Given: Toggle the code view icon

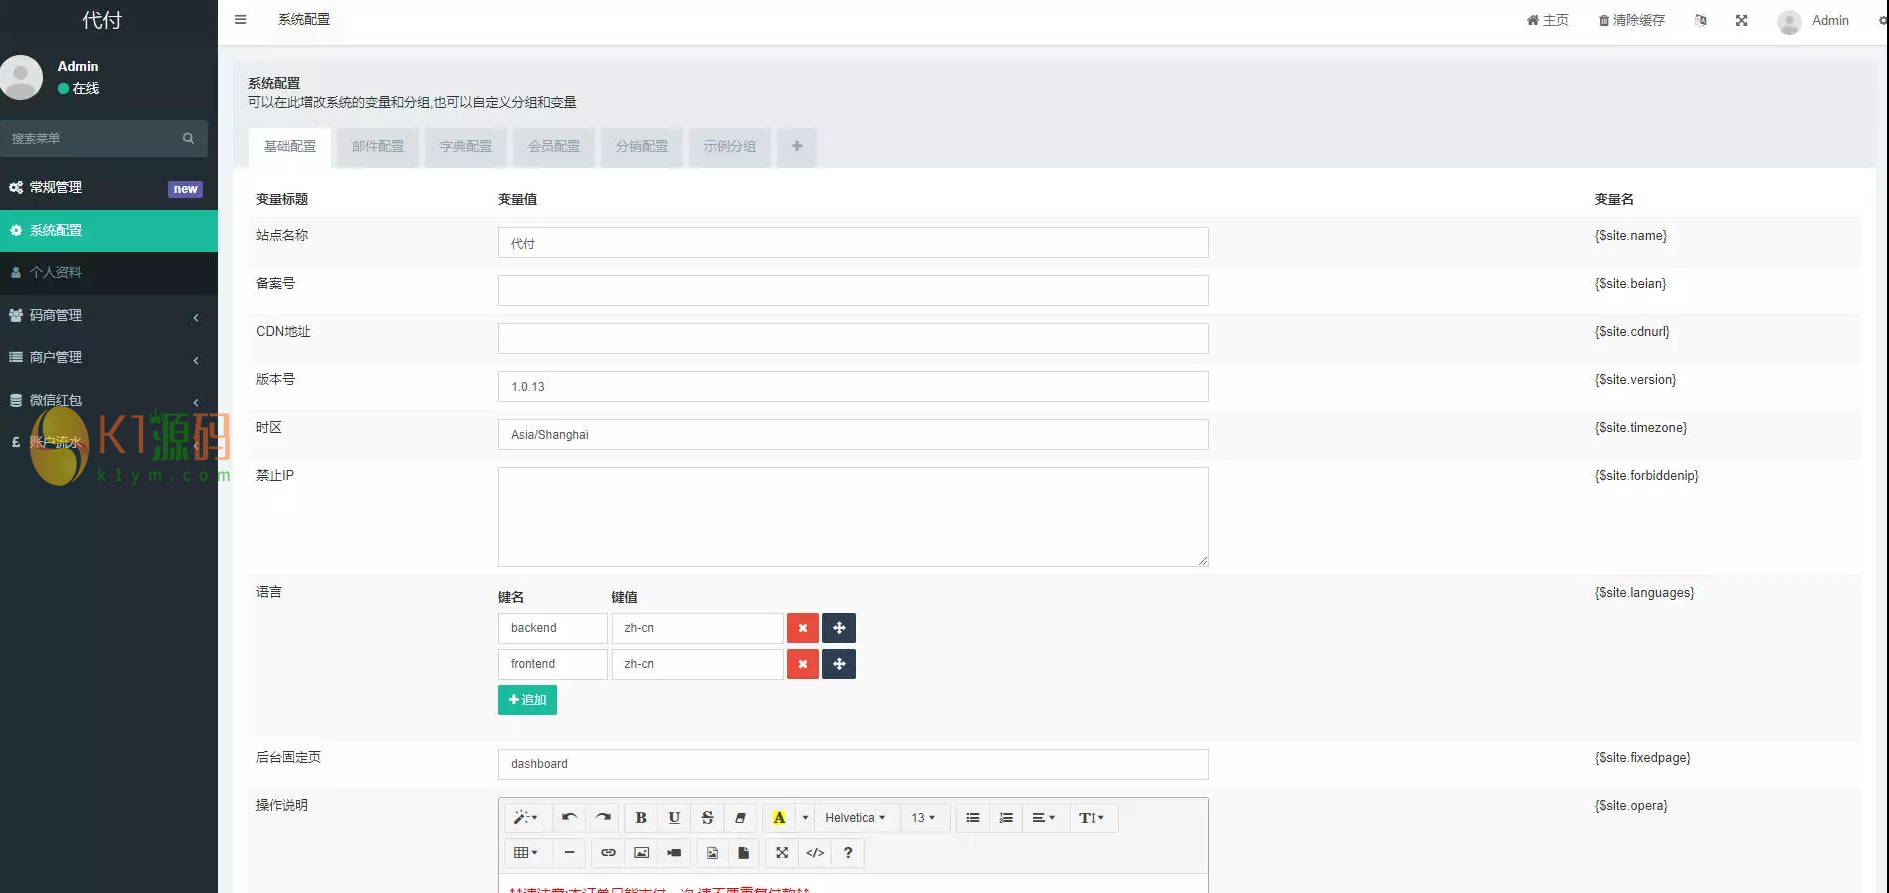Looking at the screenshot, I should pos(815,853).
